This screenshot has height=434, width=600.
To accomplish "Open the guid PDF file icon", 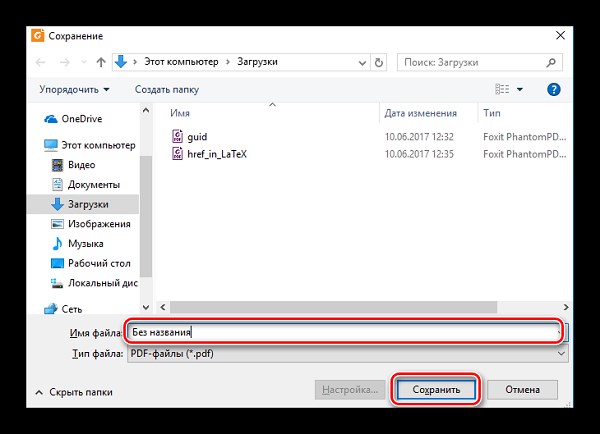I will pyautogui.click(x=177, y=136).
